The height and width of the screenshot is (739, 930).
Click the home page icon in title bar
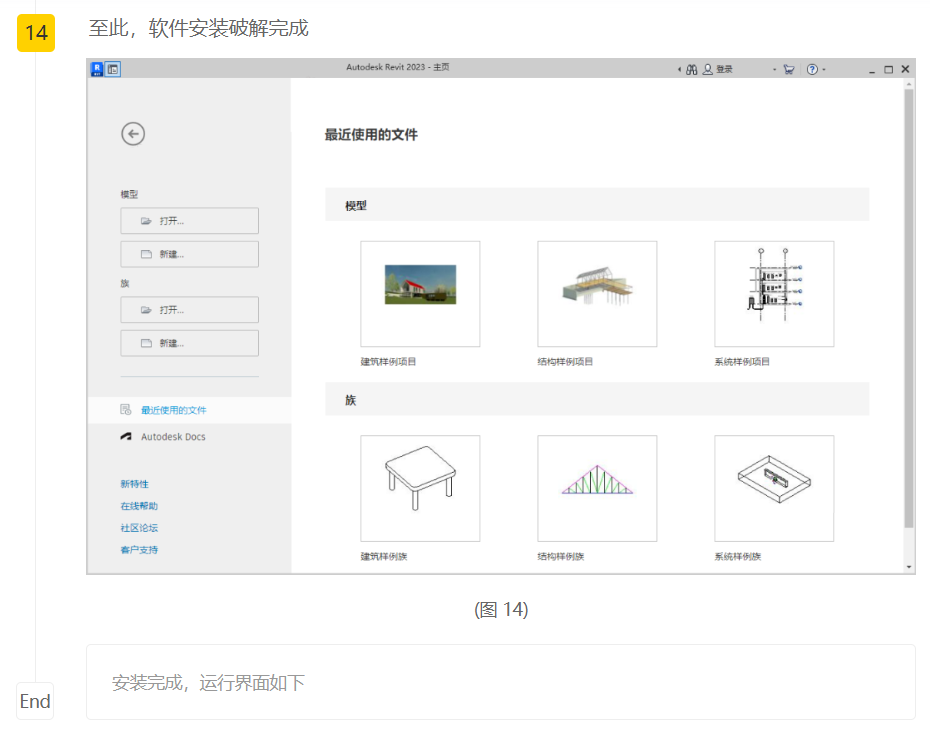pos(113,69)
